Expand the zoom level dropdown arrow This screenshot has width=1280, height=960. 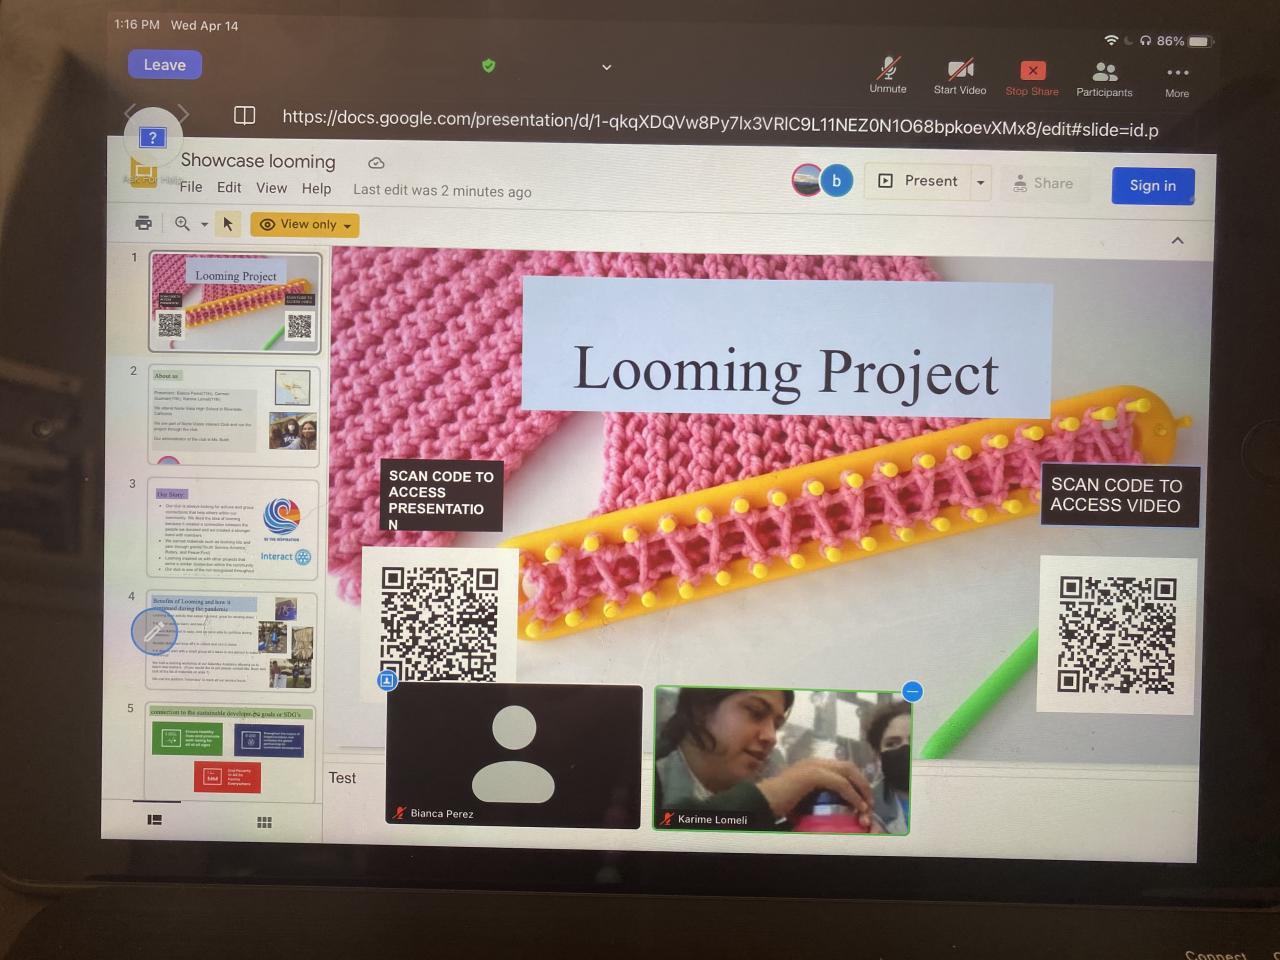(x=204, y=225)
